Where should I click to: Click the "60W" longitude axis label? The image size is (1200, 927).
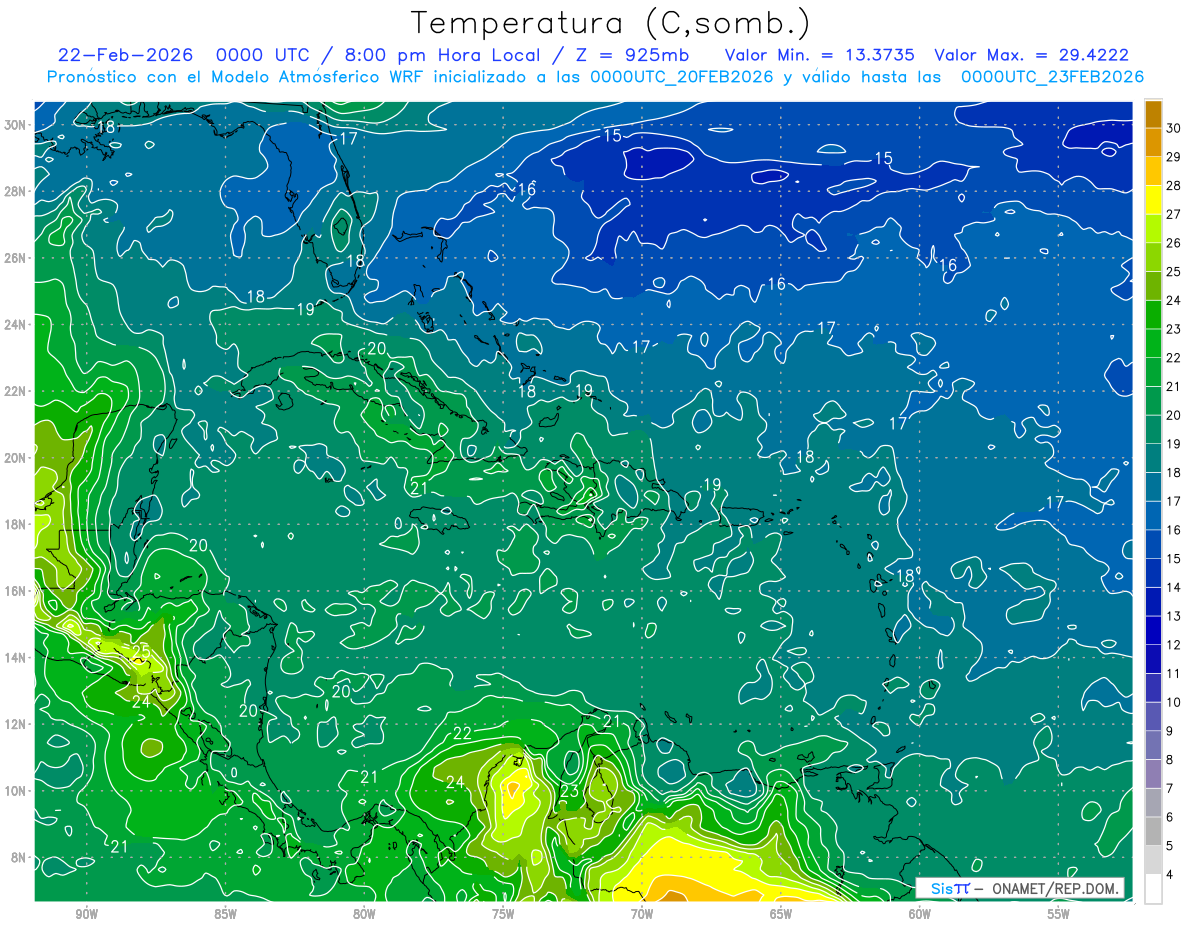(920, 914)
